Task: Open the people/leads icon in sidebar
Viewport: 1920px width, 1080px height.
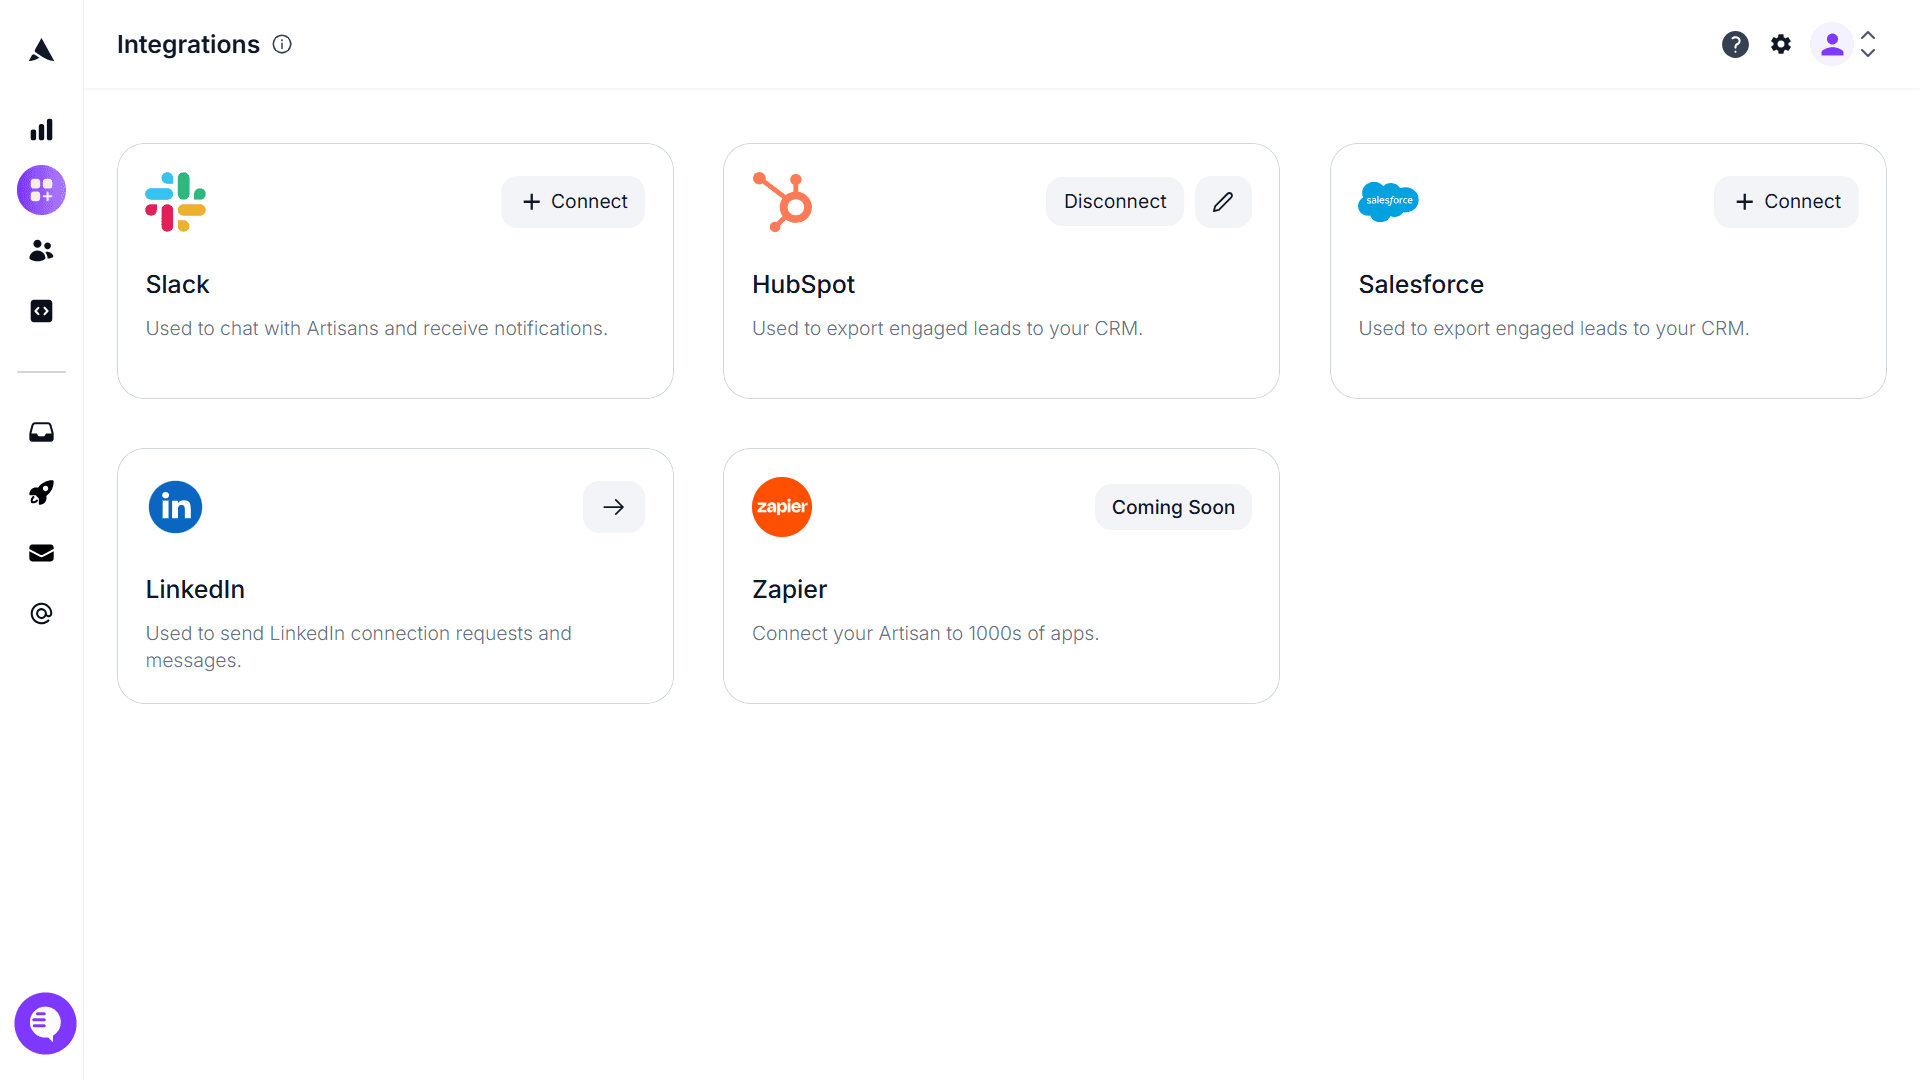Action: pyautogui.click(x=41, y=251)
